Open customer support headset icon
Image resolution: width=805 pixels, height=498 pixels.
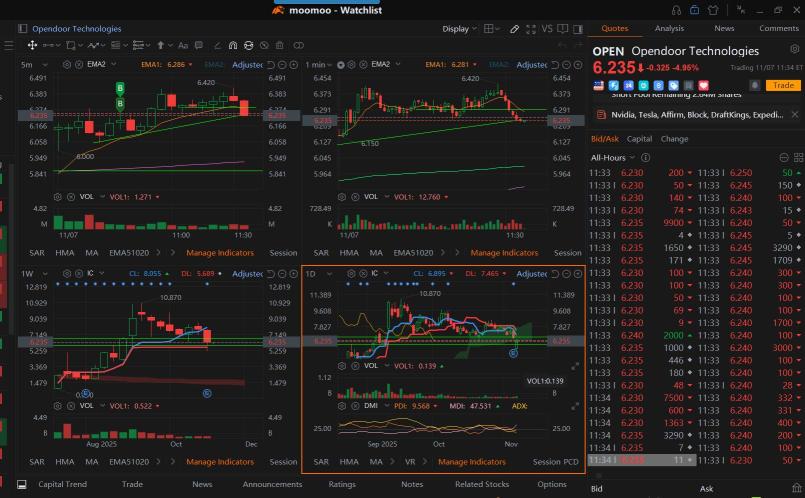[676, 10]
